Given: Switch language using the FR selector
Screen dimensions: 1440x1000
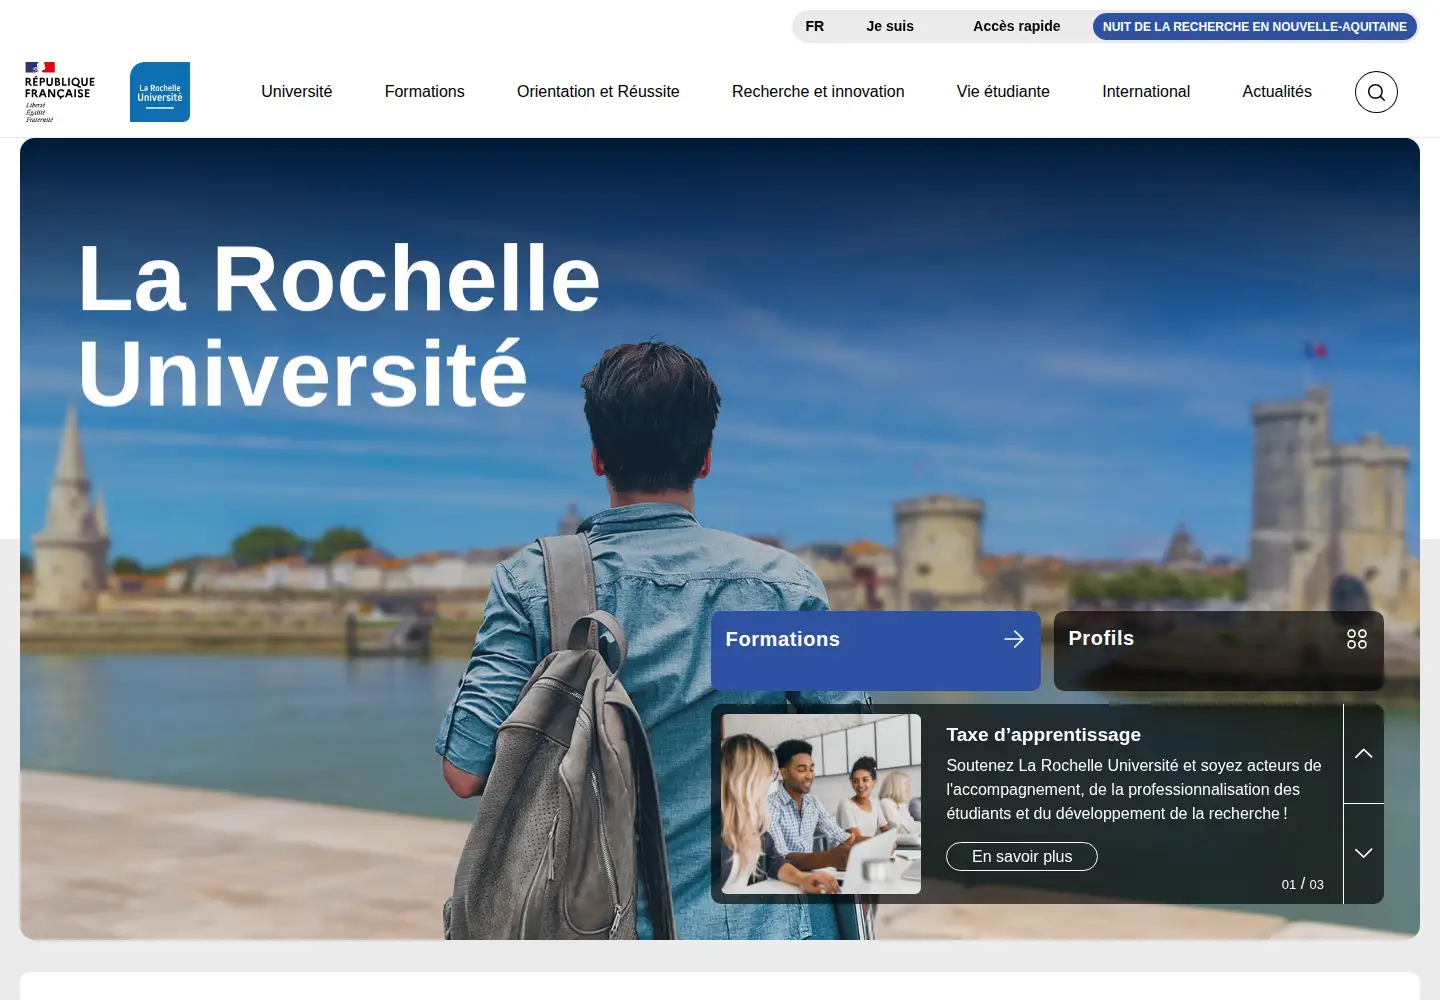Looking at the screenshot, I should (815, 26).
